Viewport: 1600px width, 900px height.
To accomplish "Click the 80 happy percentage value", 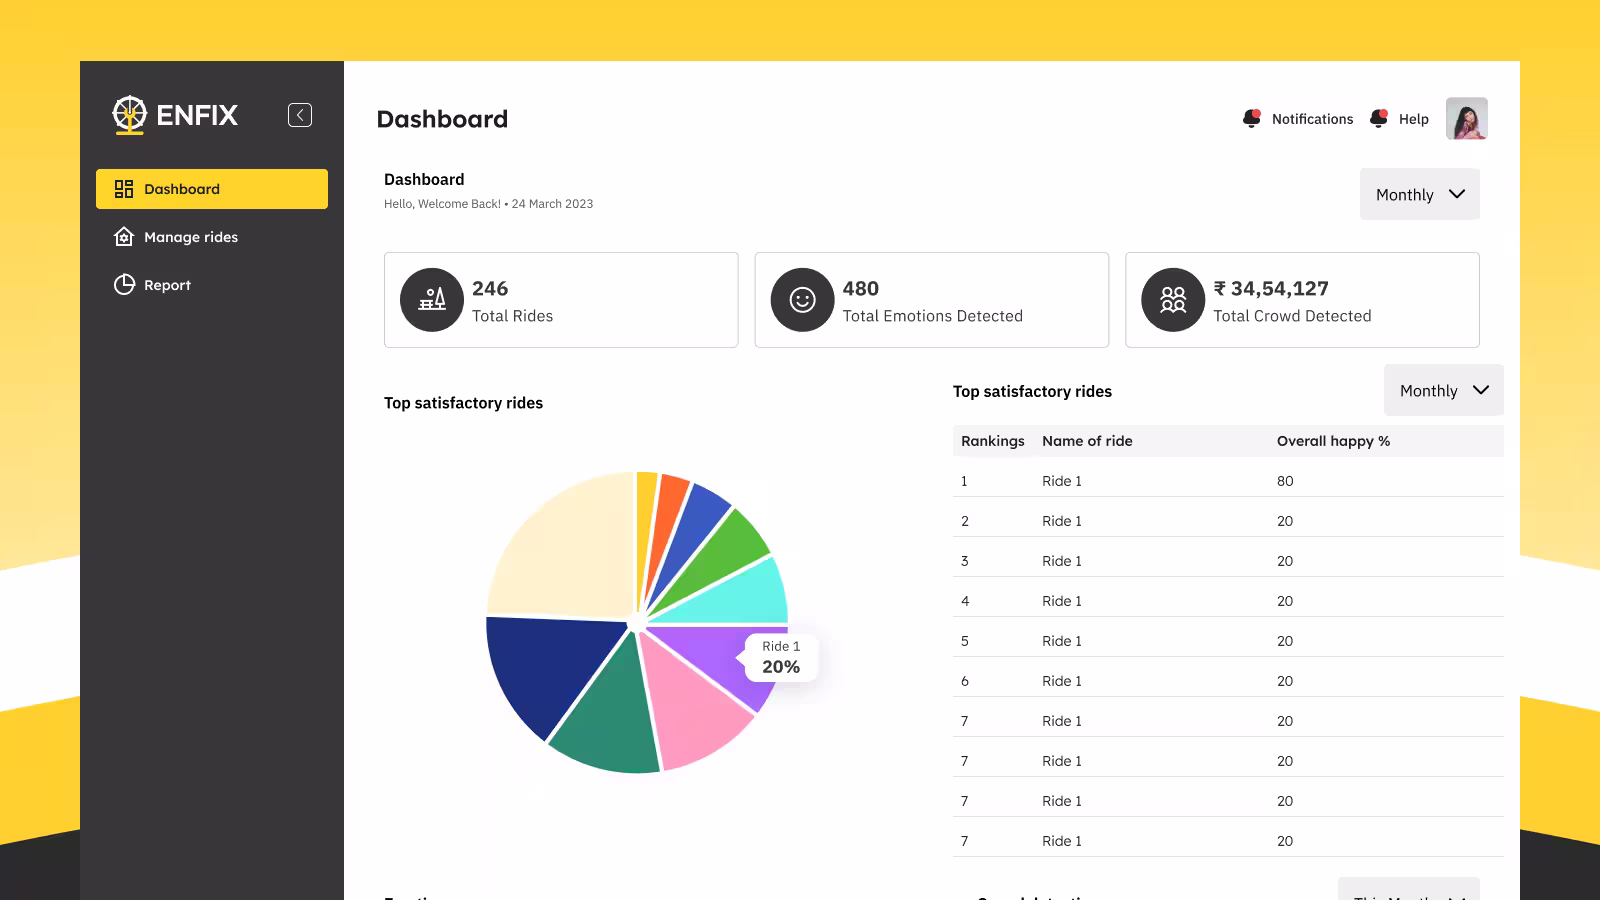I will [1285, 481].
